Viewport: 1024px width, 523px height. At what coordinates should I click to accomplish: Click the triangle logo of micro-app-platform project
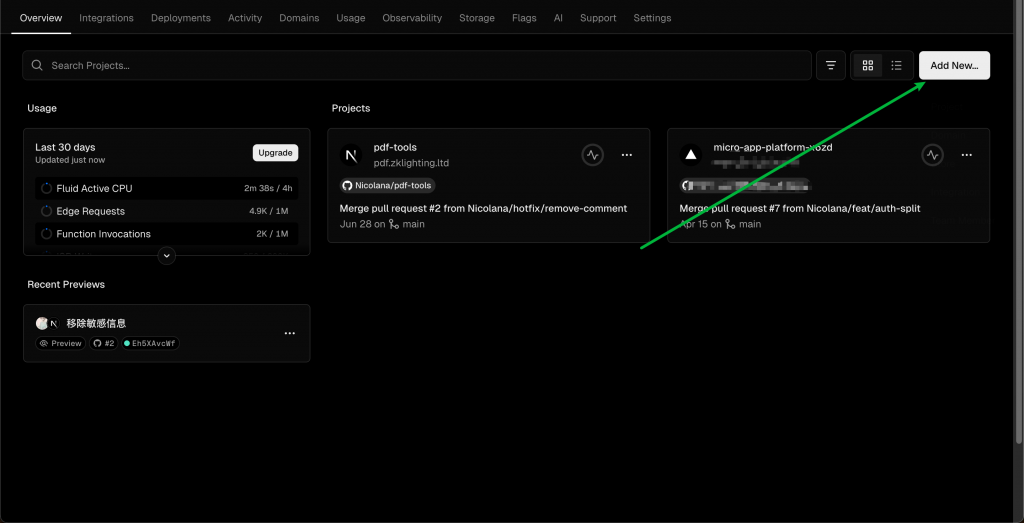pyautogui.click(x=690, y=155)
